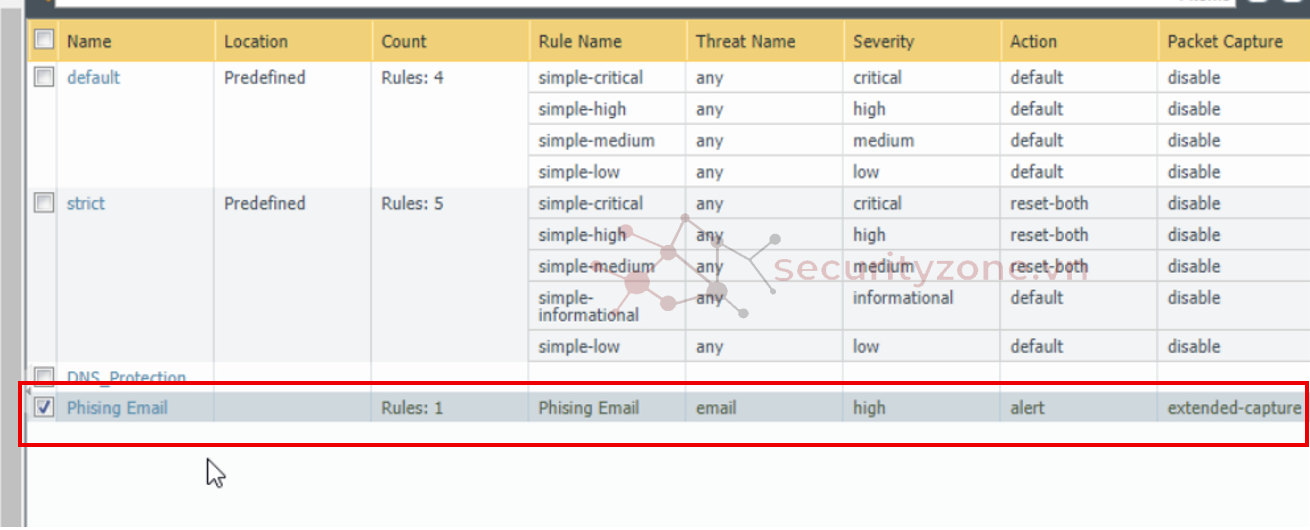Click the Count column header
Viewport: 1310px width, 530px height.
point(404,41)
